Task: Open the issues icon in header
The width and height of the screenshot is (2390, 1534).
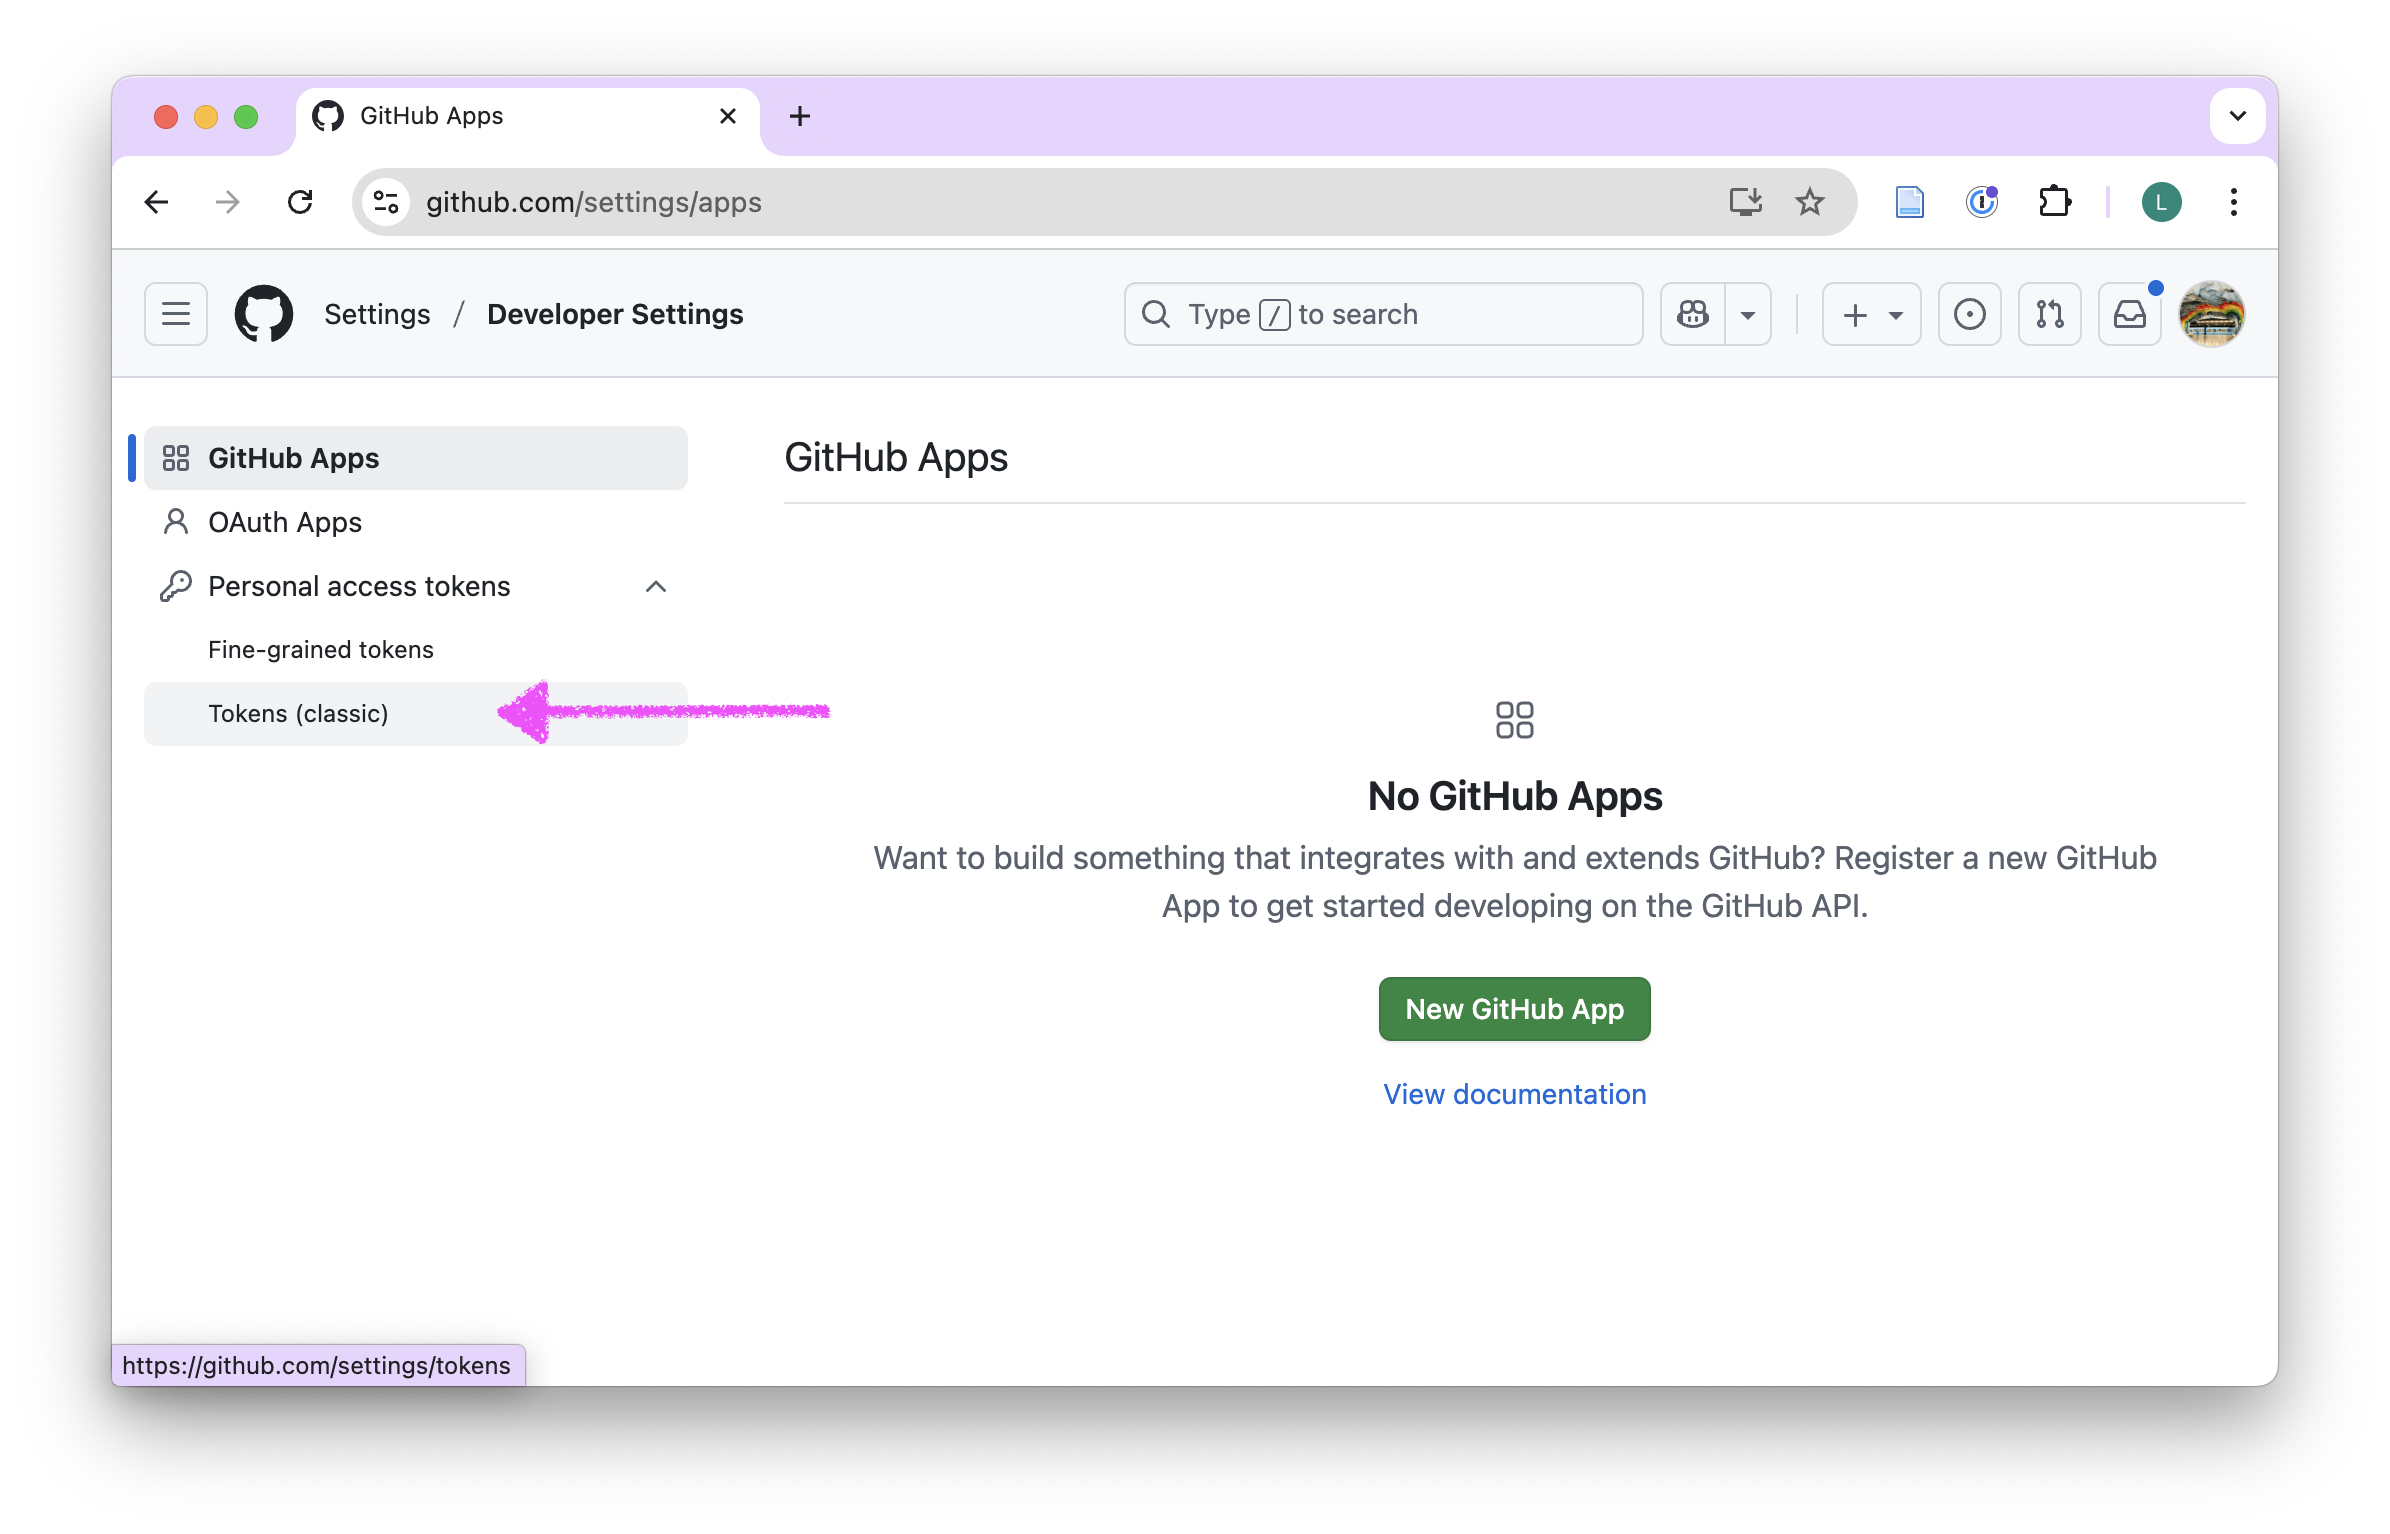Action: pos(1969,314)
